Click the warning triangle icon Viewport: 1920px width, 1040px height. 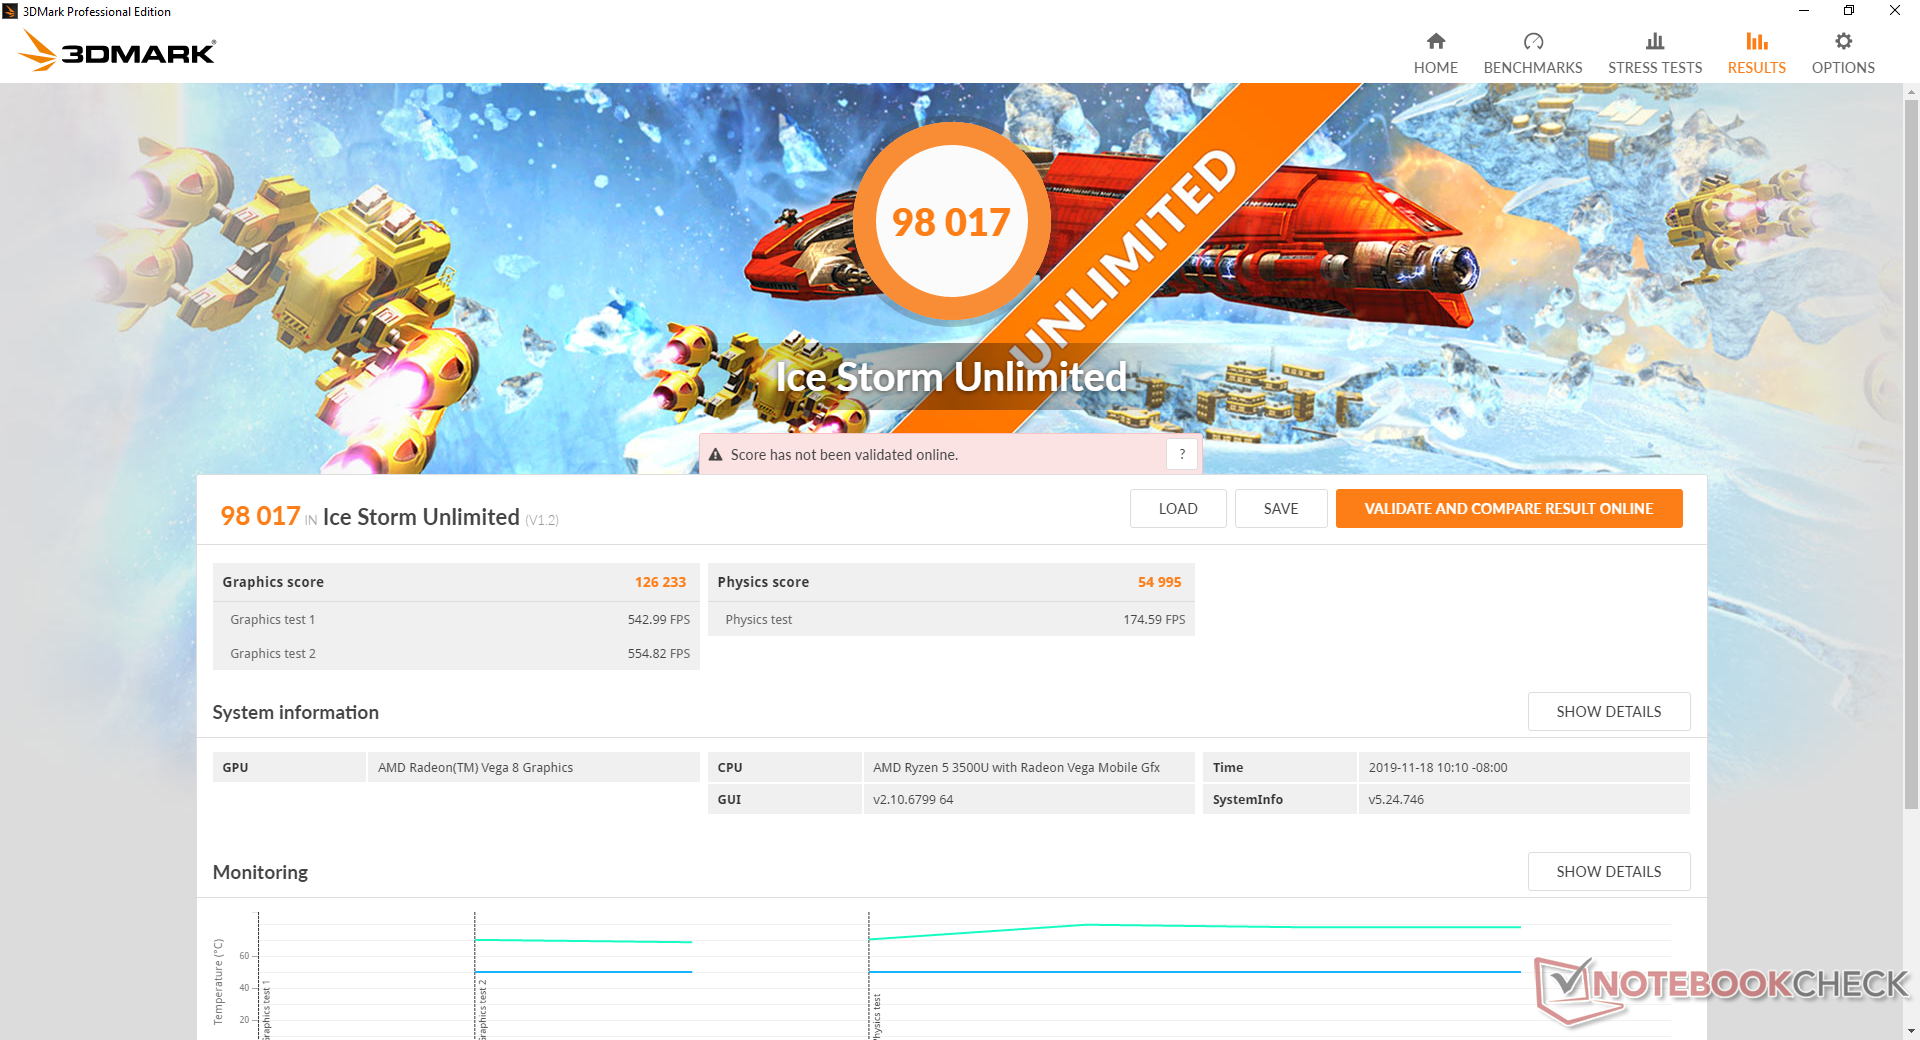[x=715, y=455]
